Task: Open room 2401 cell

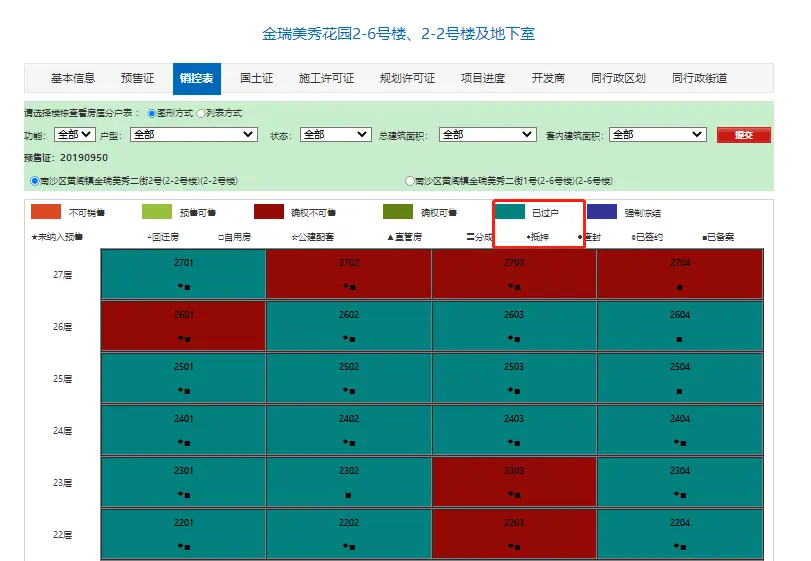Action: coord(183,430)
